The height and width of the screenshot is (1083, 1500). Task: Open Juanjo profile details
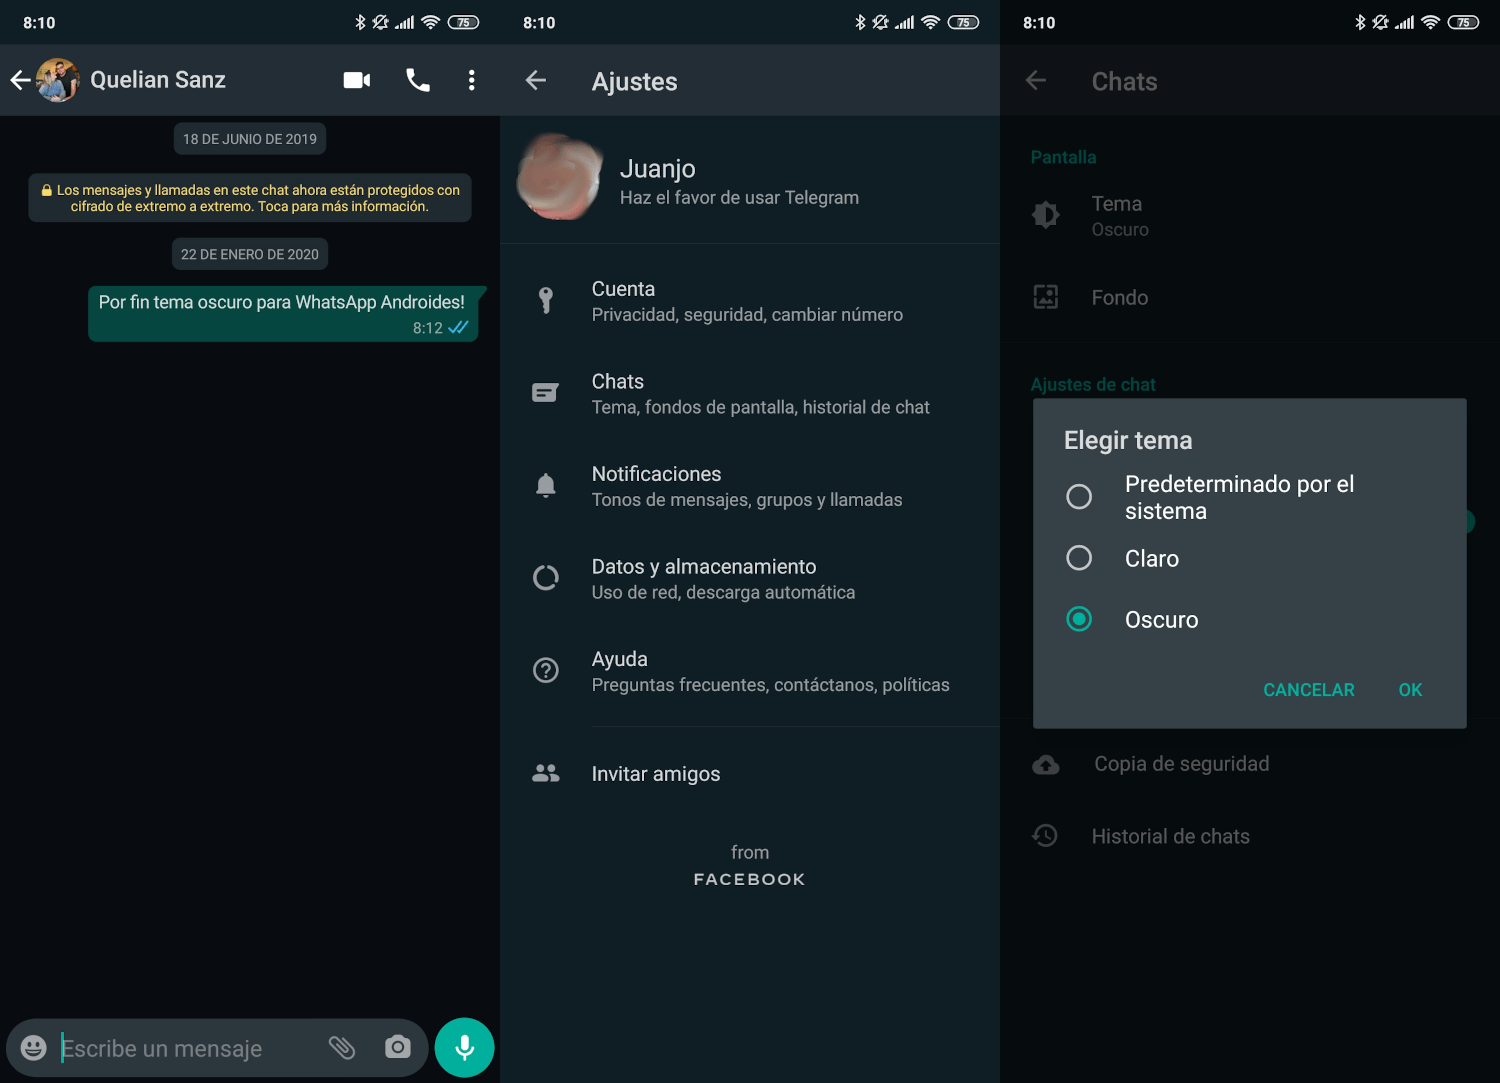[750, 180]
